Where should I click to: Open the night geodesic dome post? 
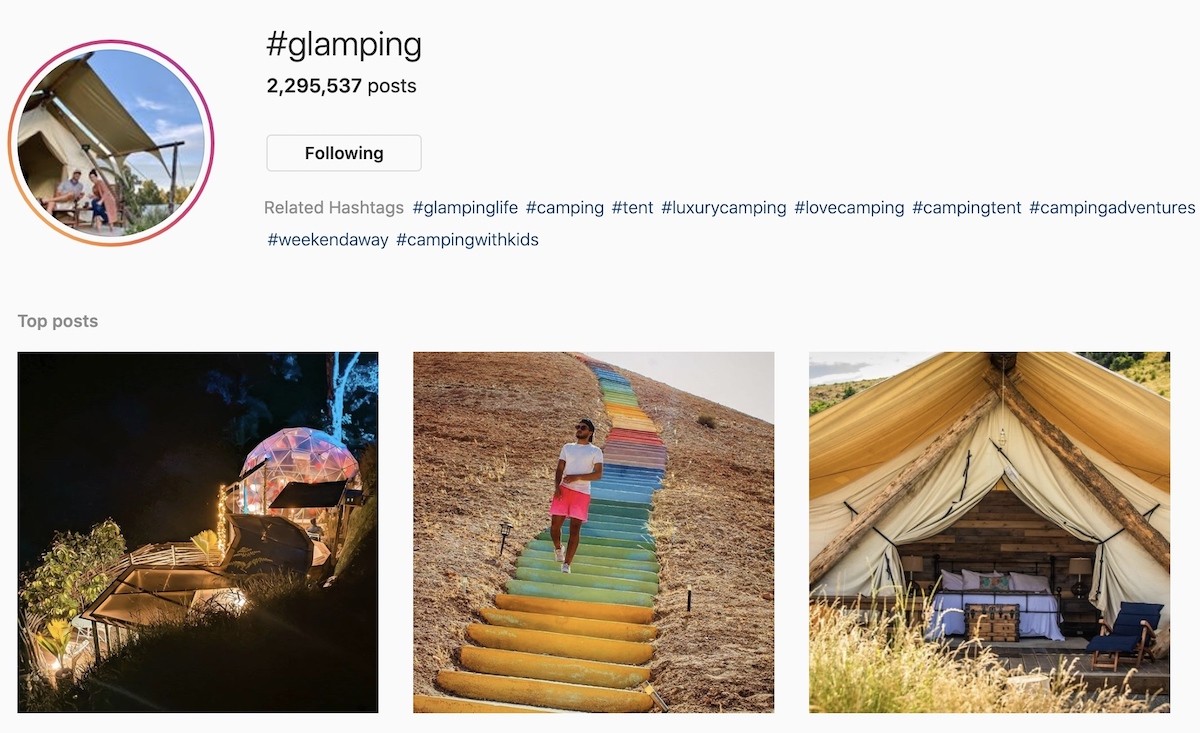pyautogui.click(x=198, y=532)
